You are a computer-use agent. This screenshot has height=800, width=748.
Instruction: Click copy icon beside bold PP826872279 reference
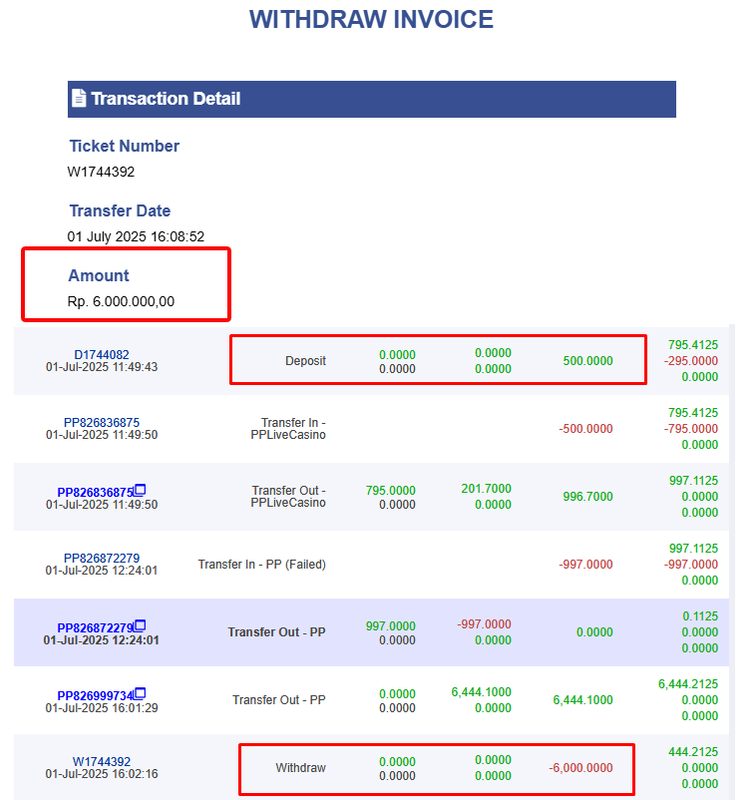click(140, 625)
